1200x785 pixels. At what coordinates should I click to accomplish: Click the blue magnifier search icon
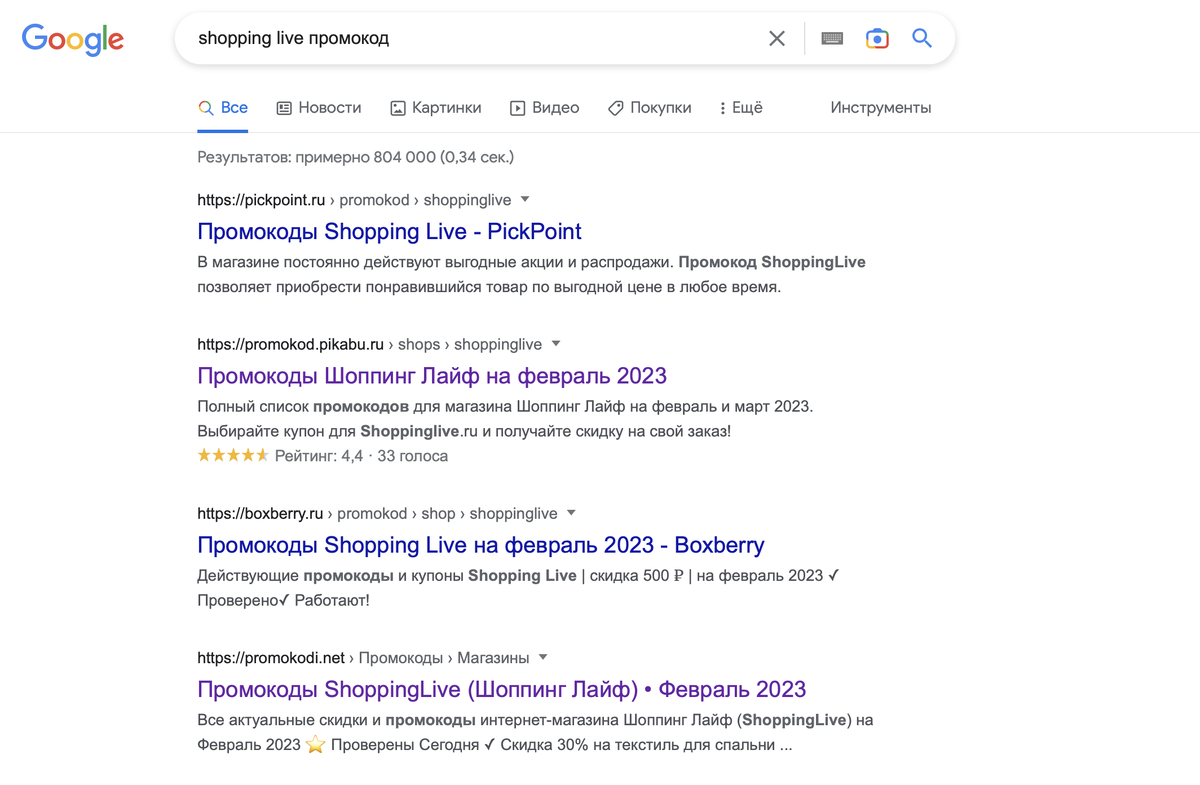point(921,38)
